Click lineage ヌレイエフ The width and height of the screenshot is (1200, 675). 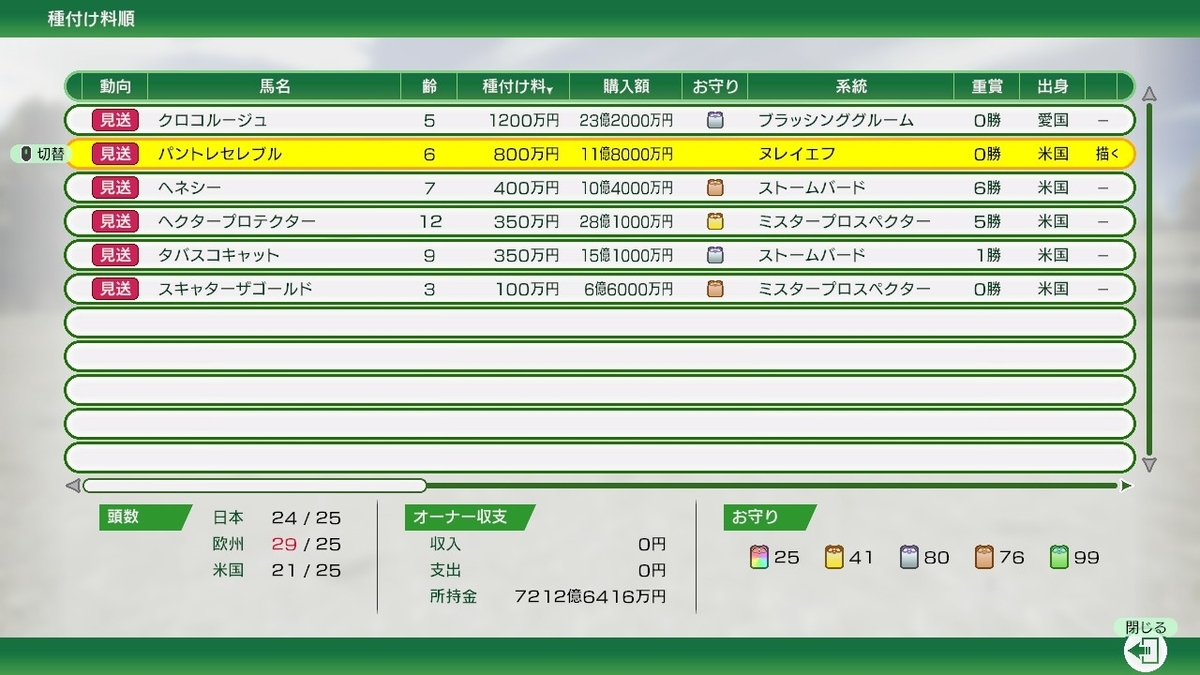pos(797,154)
